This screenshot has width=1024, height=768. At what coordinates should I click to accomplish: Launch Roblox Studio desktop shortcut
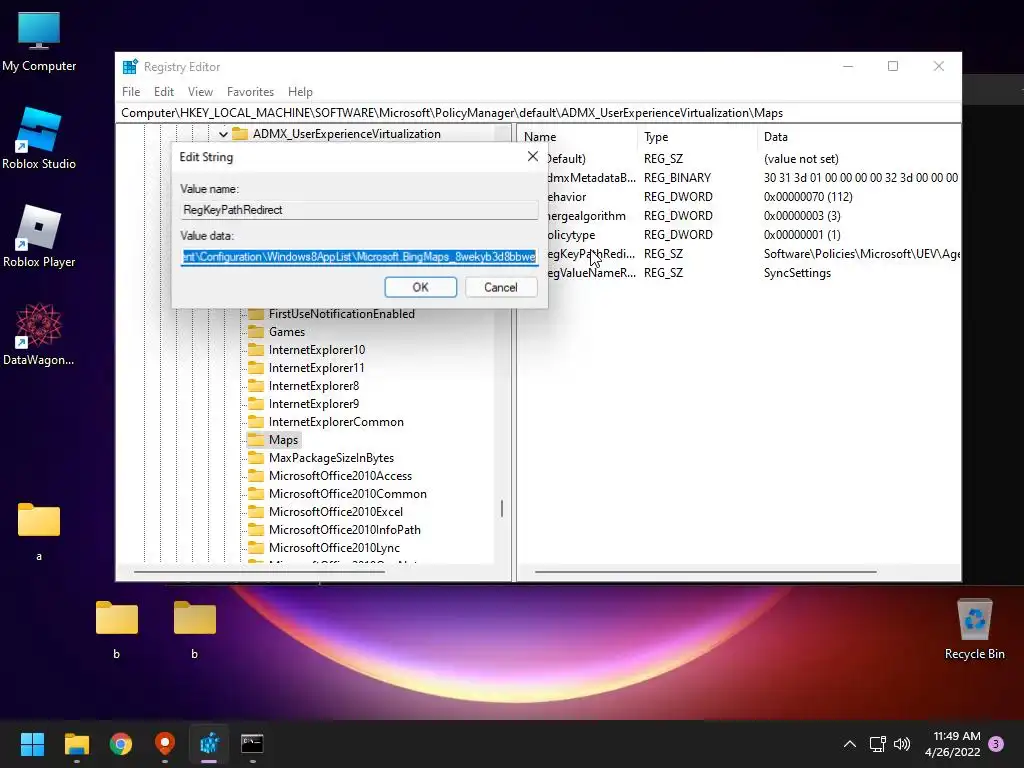39,138
